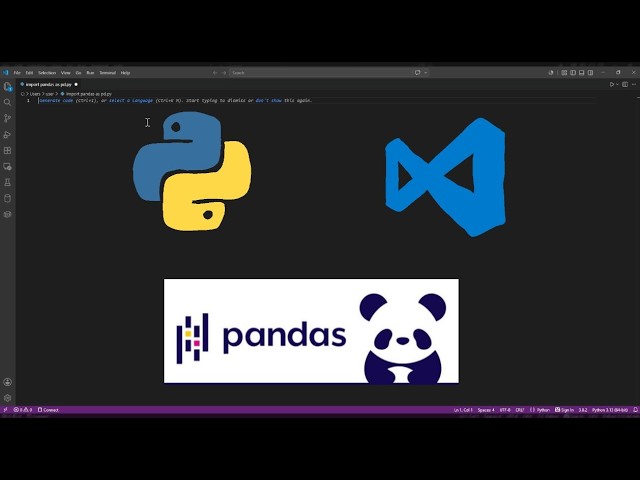Open the Run menu
Screen dimensions: 640x480
[x=90, y=73]
